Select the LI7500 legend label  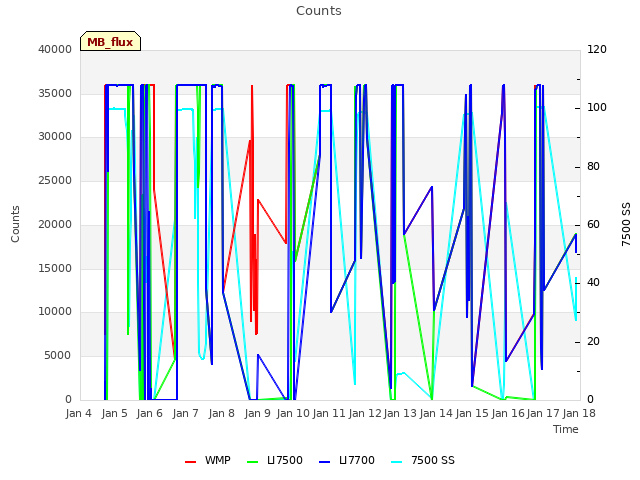pyautogui.click(x=285, y=460)
